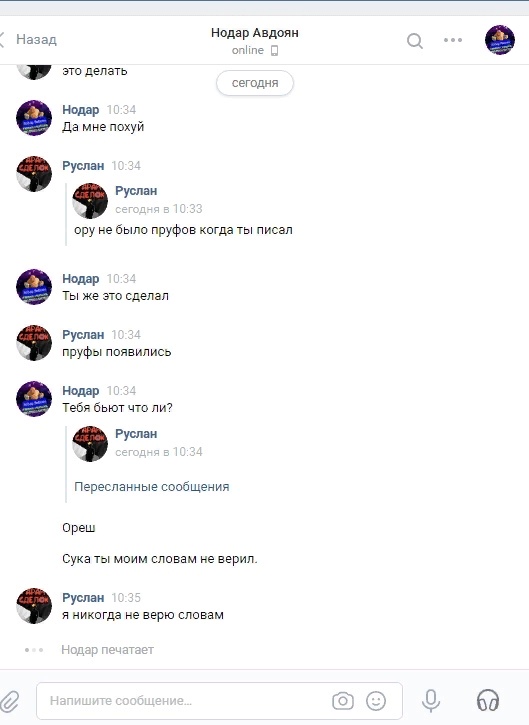Viewport: 529px width, 725px height.
Task: Attach a photo using the camera icon
Action: click(343, 701)
